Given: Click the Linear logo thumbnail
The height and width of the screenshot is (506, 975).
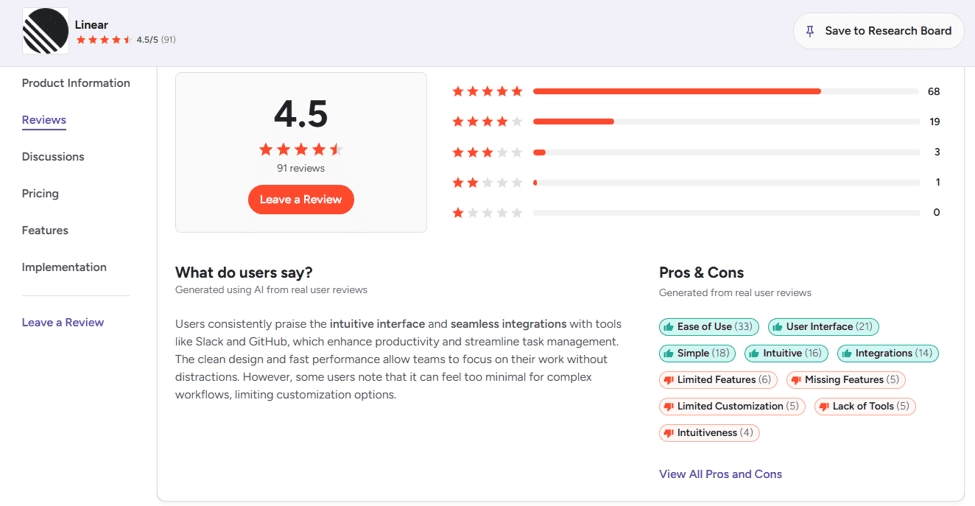Looking at the screenshot, I should [x=45, y=31].
